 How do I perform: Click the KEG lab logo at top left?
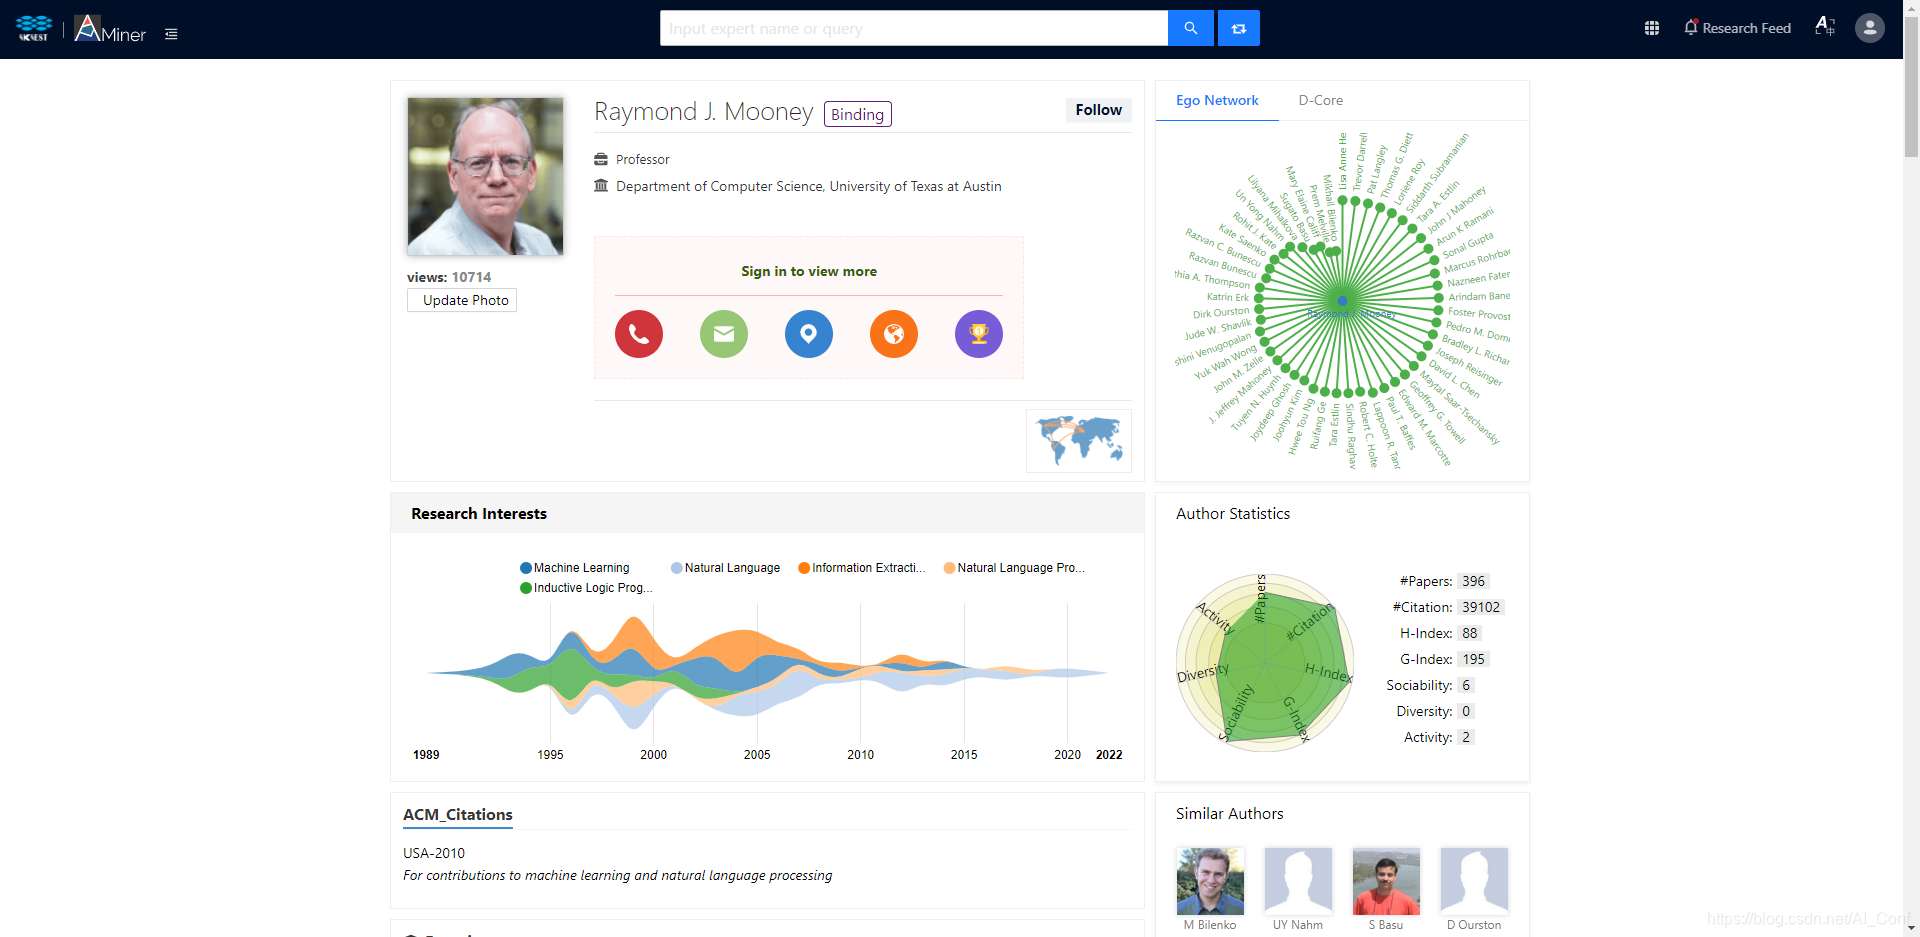pyautogui.click(x=34, y=28)
